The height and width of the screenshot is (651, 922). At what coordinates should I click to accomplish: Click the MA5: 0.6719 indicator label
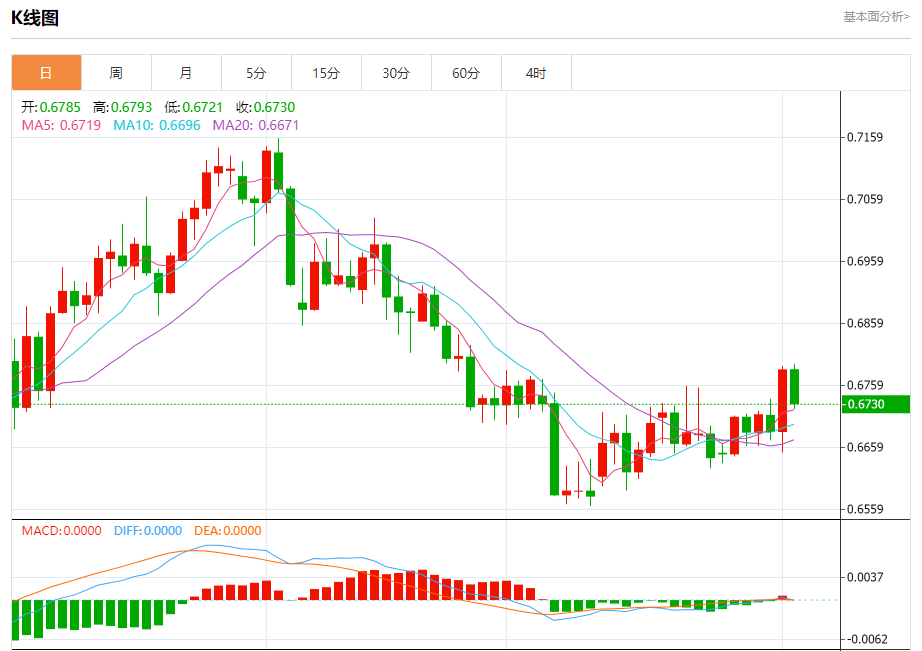click(61, 125)
